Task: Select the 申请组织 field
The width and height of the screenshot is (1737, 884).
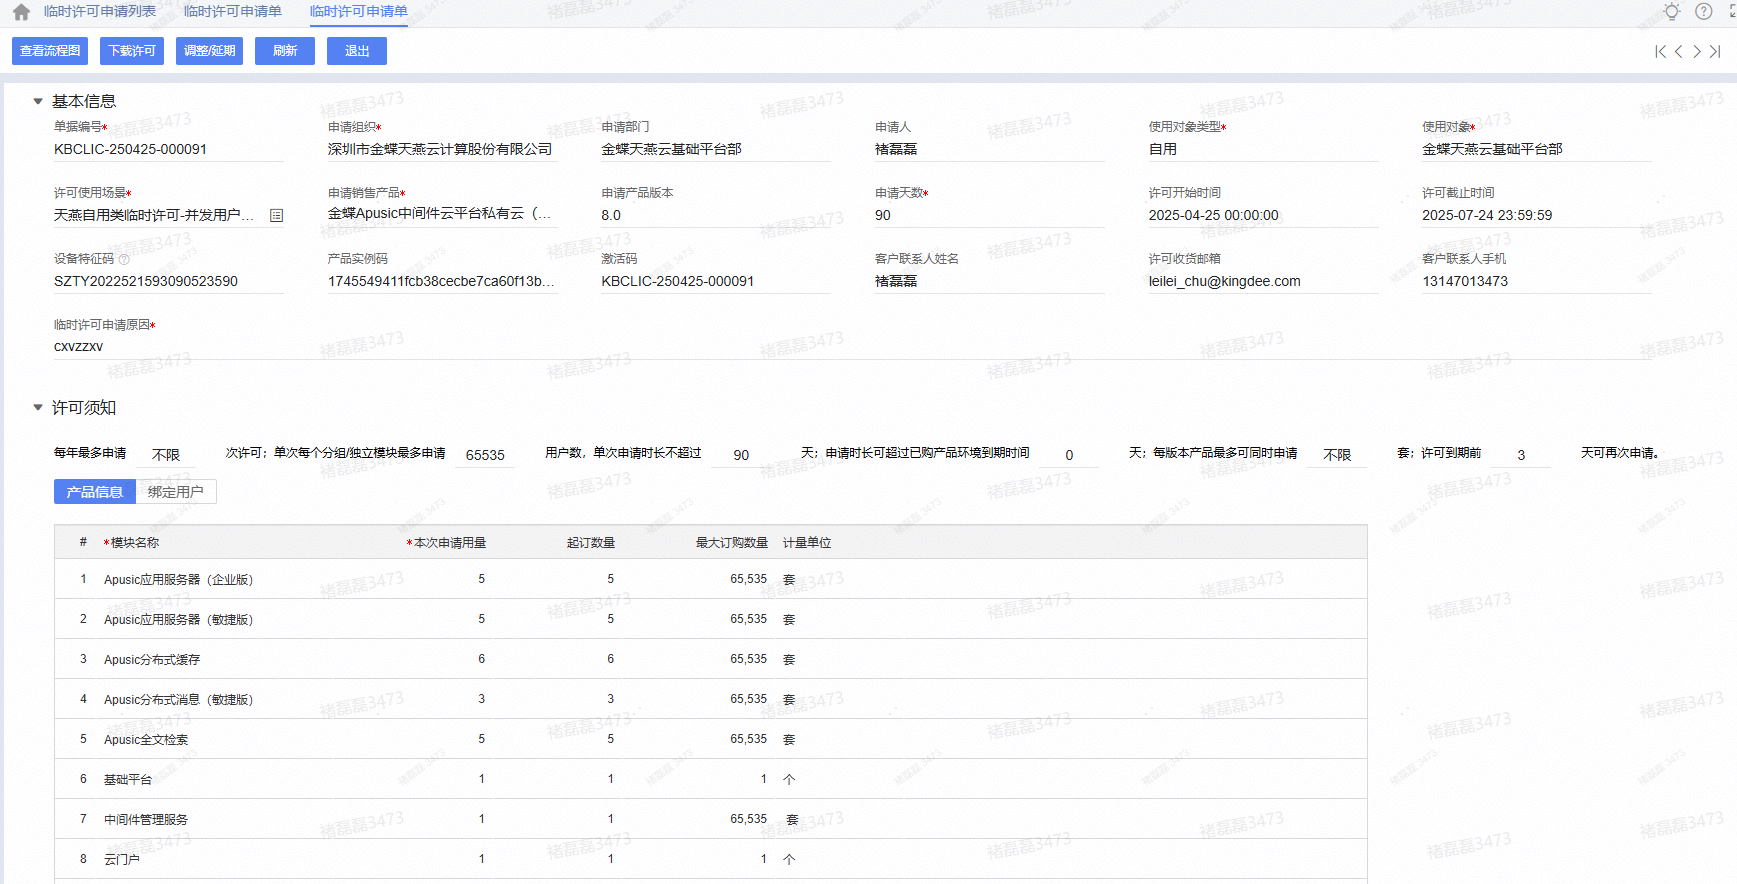Action: click(x=442, y=149)
